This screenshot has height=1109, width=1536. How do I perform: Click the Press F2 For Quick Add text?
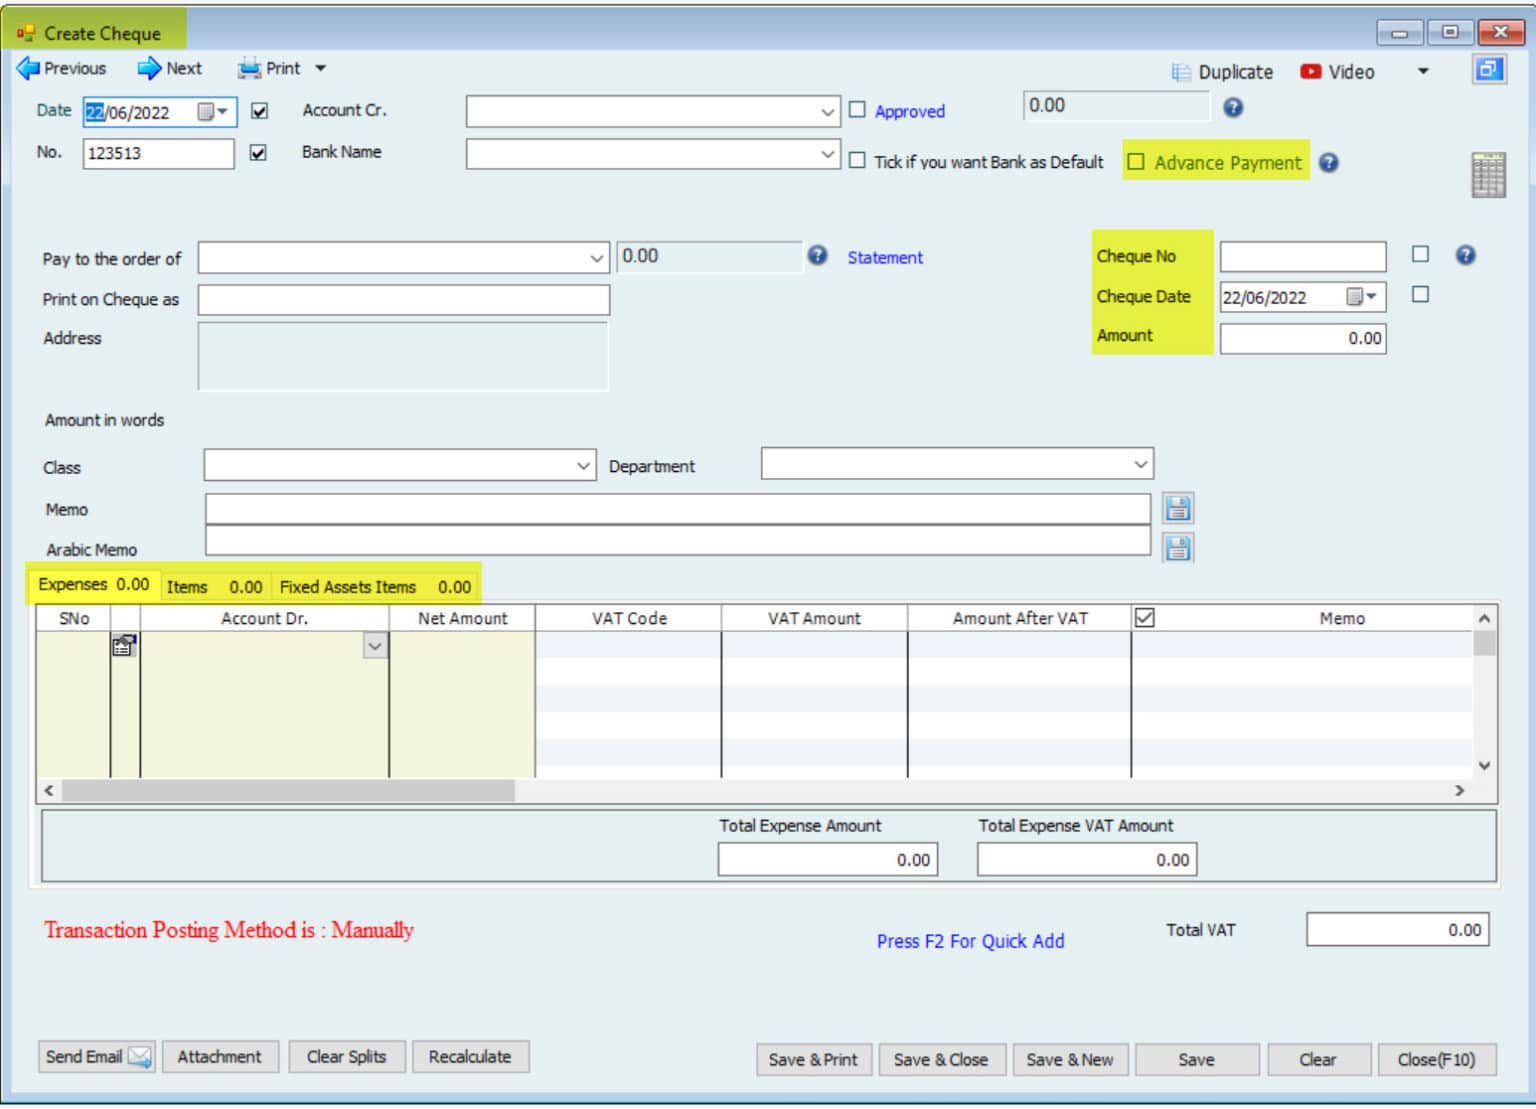click(x=970, y=941)
